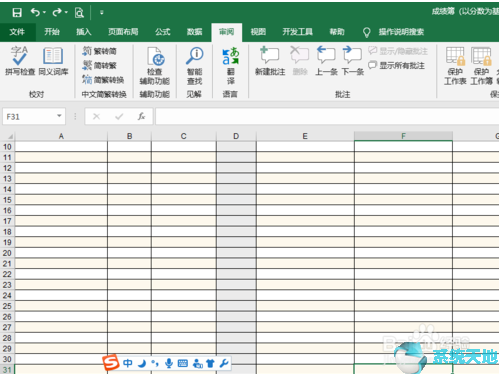The image size is (499, 374).
Task: Switch to the 开发工具 ribbon tab
Action: [298, 32]
